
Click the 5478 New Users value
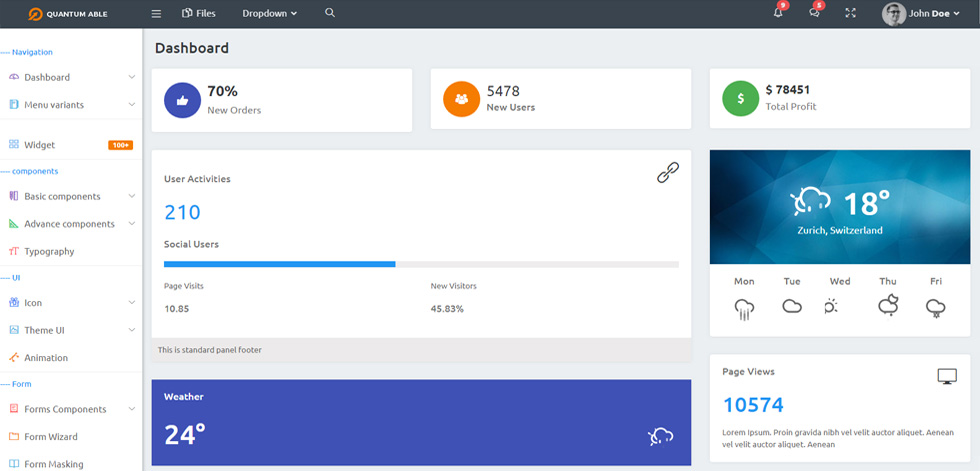(x=503, y=91)
